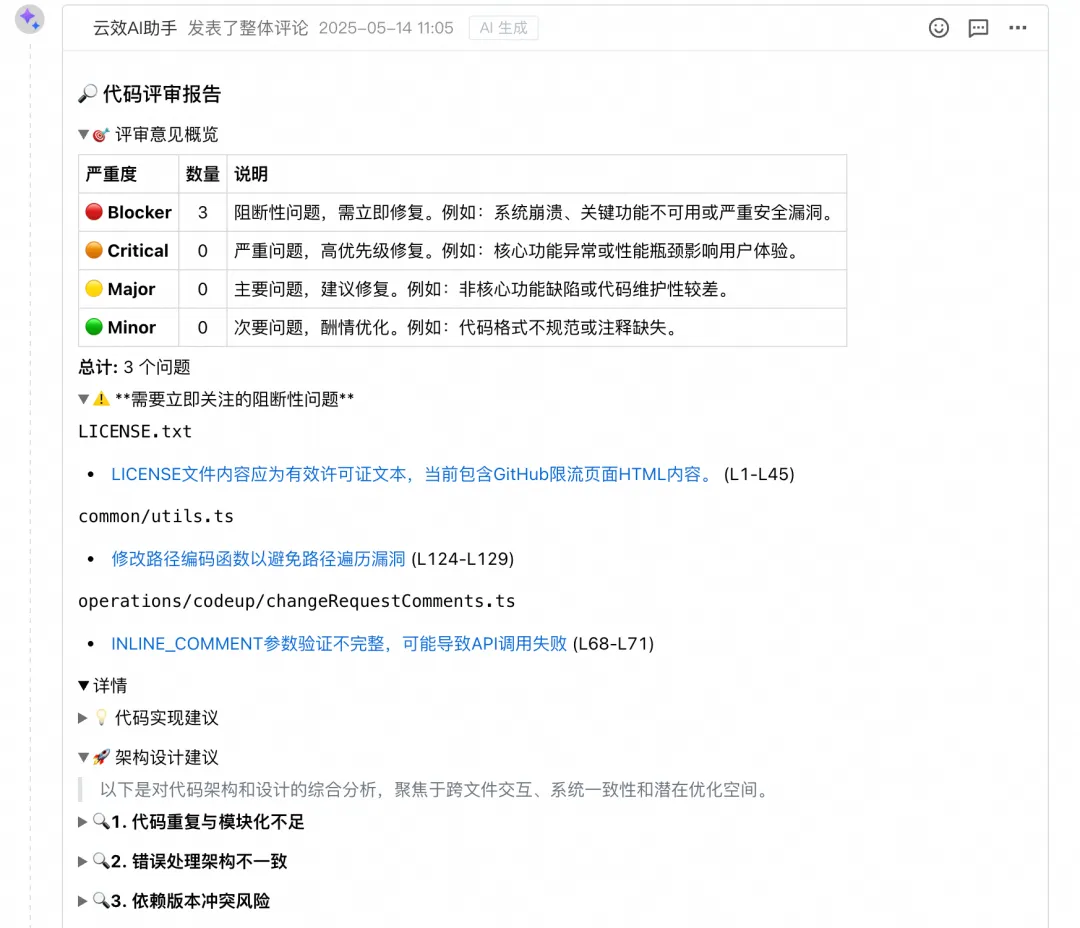Collapse the 详情 section
Screen dimensions: 1080x928
[83, 685]
